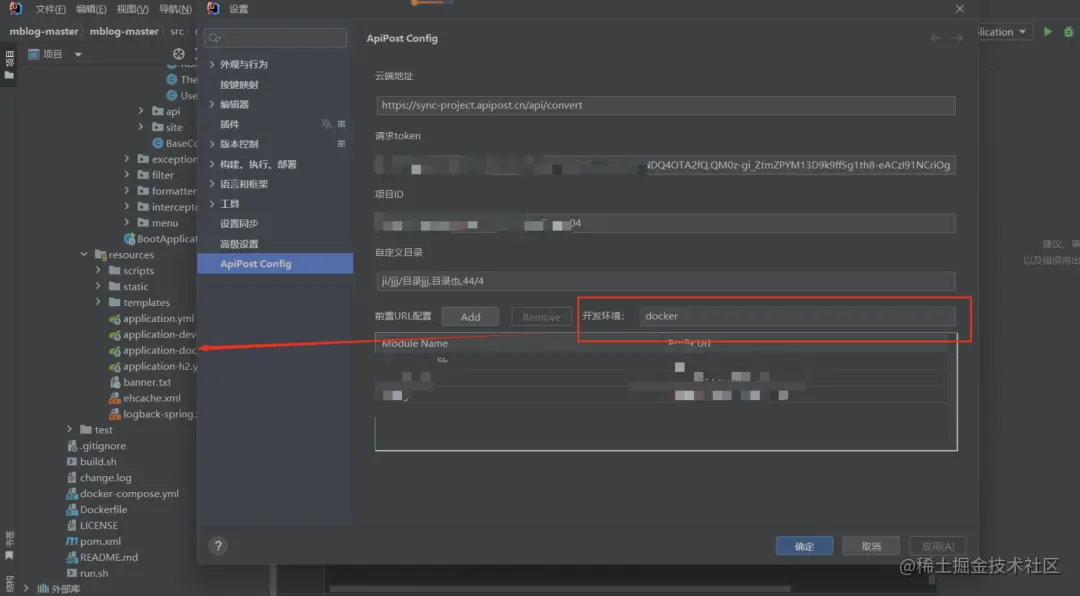Click the translation icon beside 插件
Screen dimensions: 1080x596
[326, 124]
